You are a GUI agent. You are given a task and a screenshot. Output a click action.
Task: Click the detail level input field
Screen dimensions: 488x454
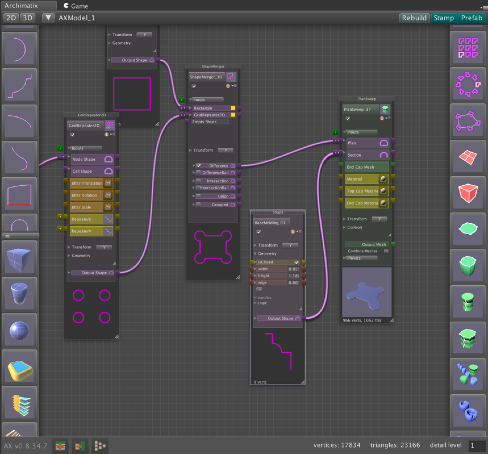[x=477, y=445]
